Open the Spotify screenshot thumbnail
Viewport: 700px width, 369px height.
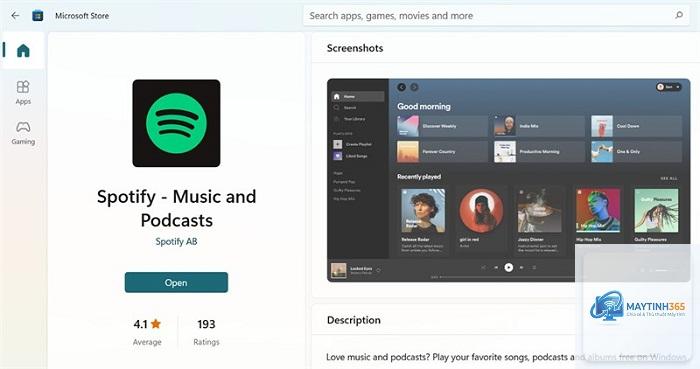point(508,180)
